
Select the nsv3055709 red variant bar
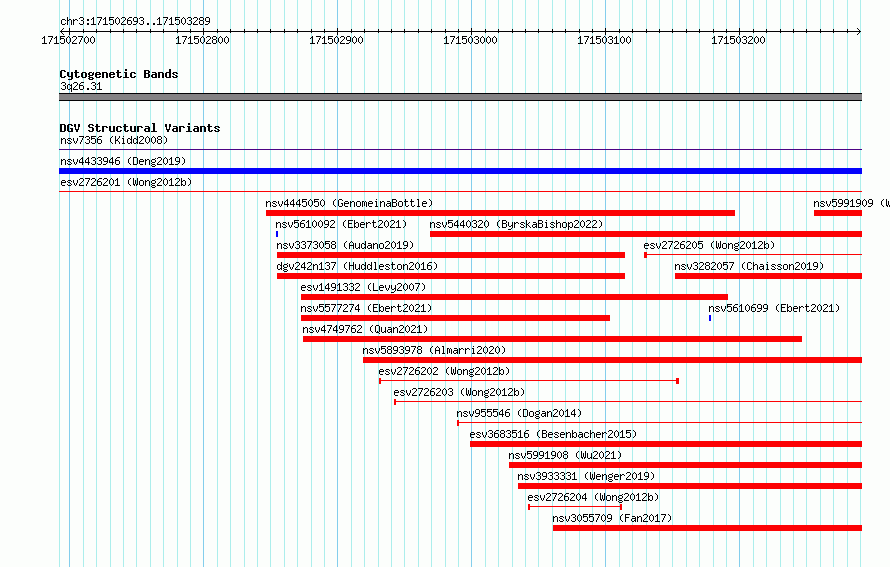[707, 528]
